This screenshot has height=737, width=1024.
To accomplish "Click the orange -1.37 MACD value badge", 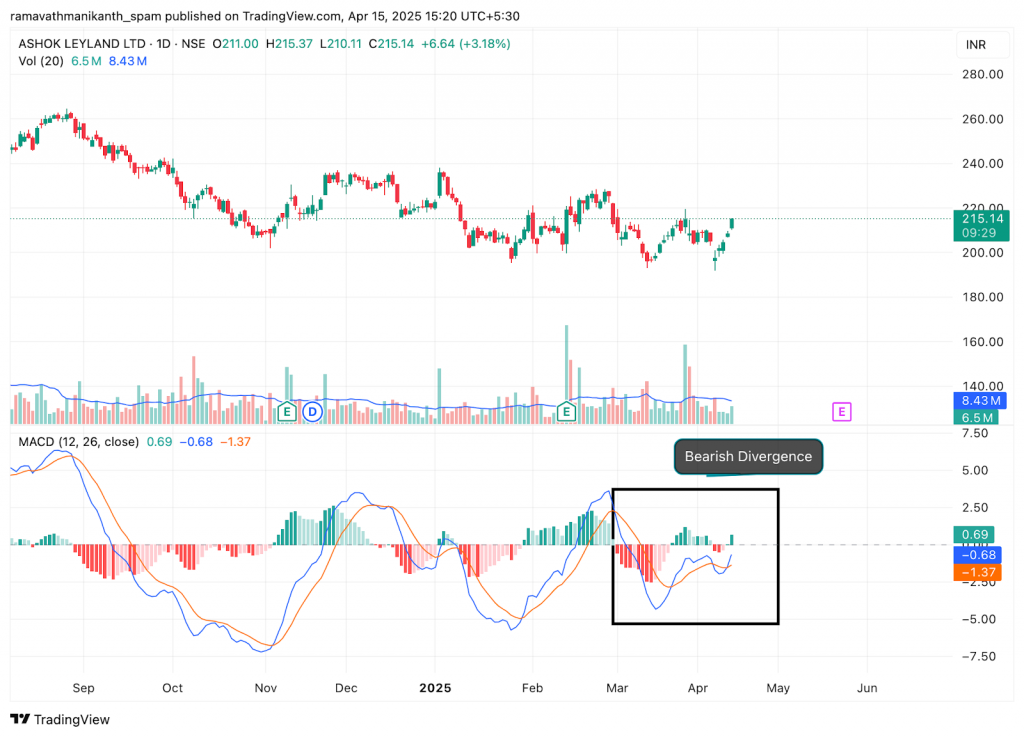I will pyautogui.click(x=979, y=571).
